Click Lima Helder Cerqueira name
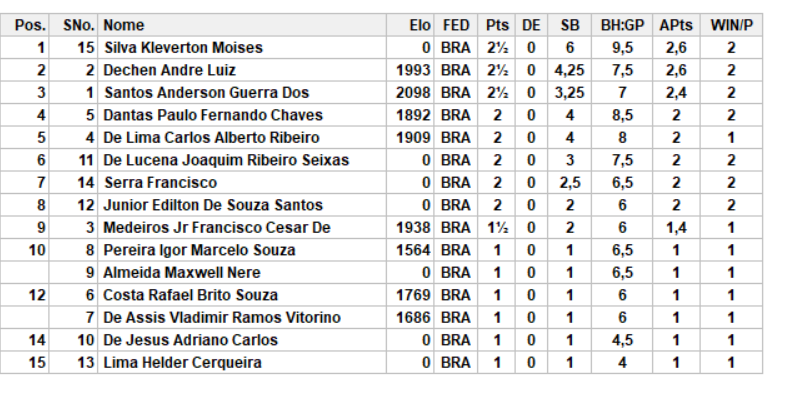The height and width of the screenshot is (396, 785). click(182, 363)
